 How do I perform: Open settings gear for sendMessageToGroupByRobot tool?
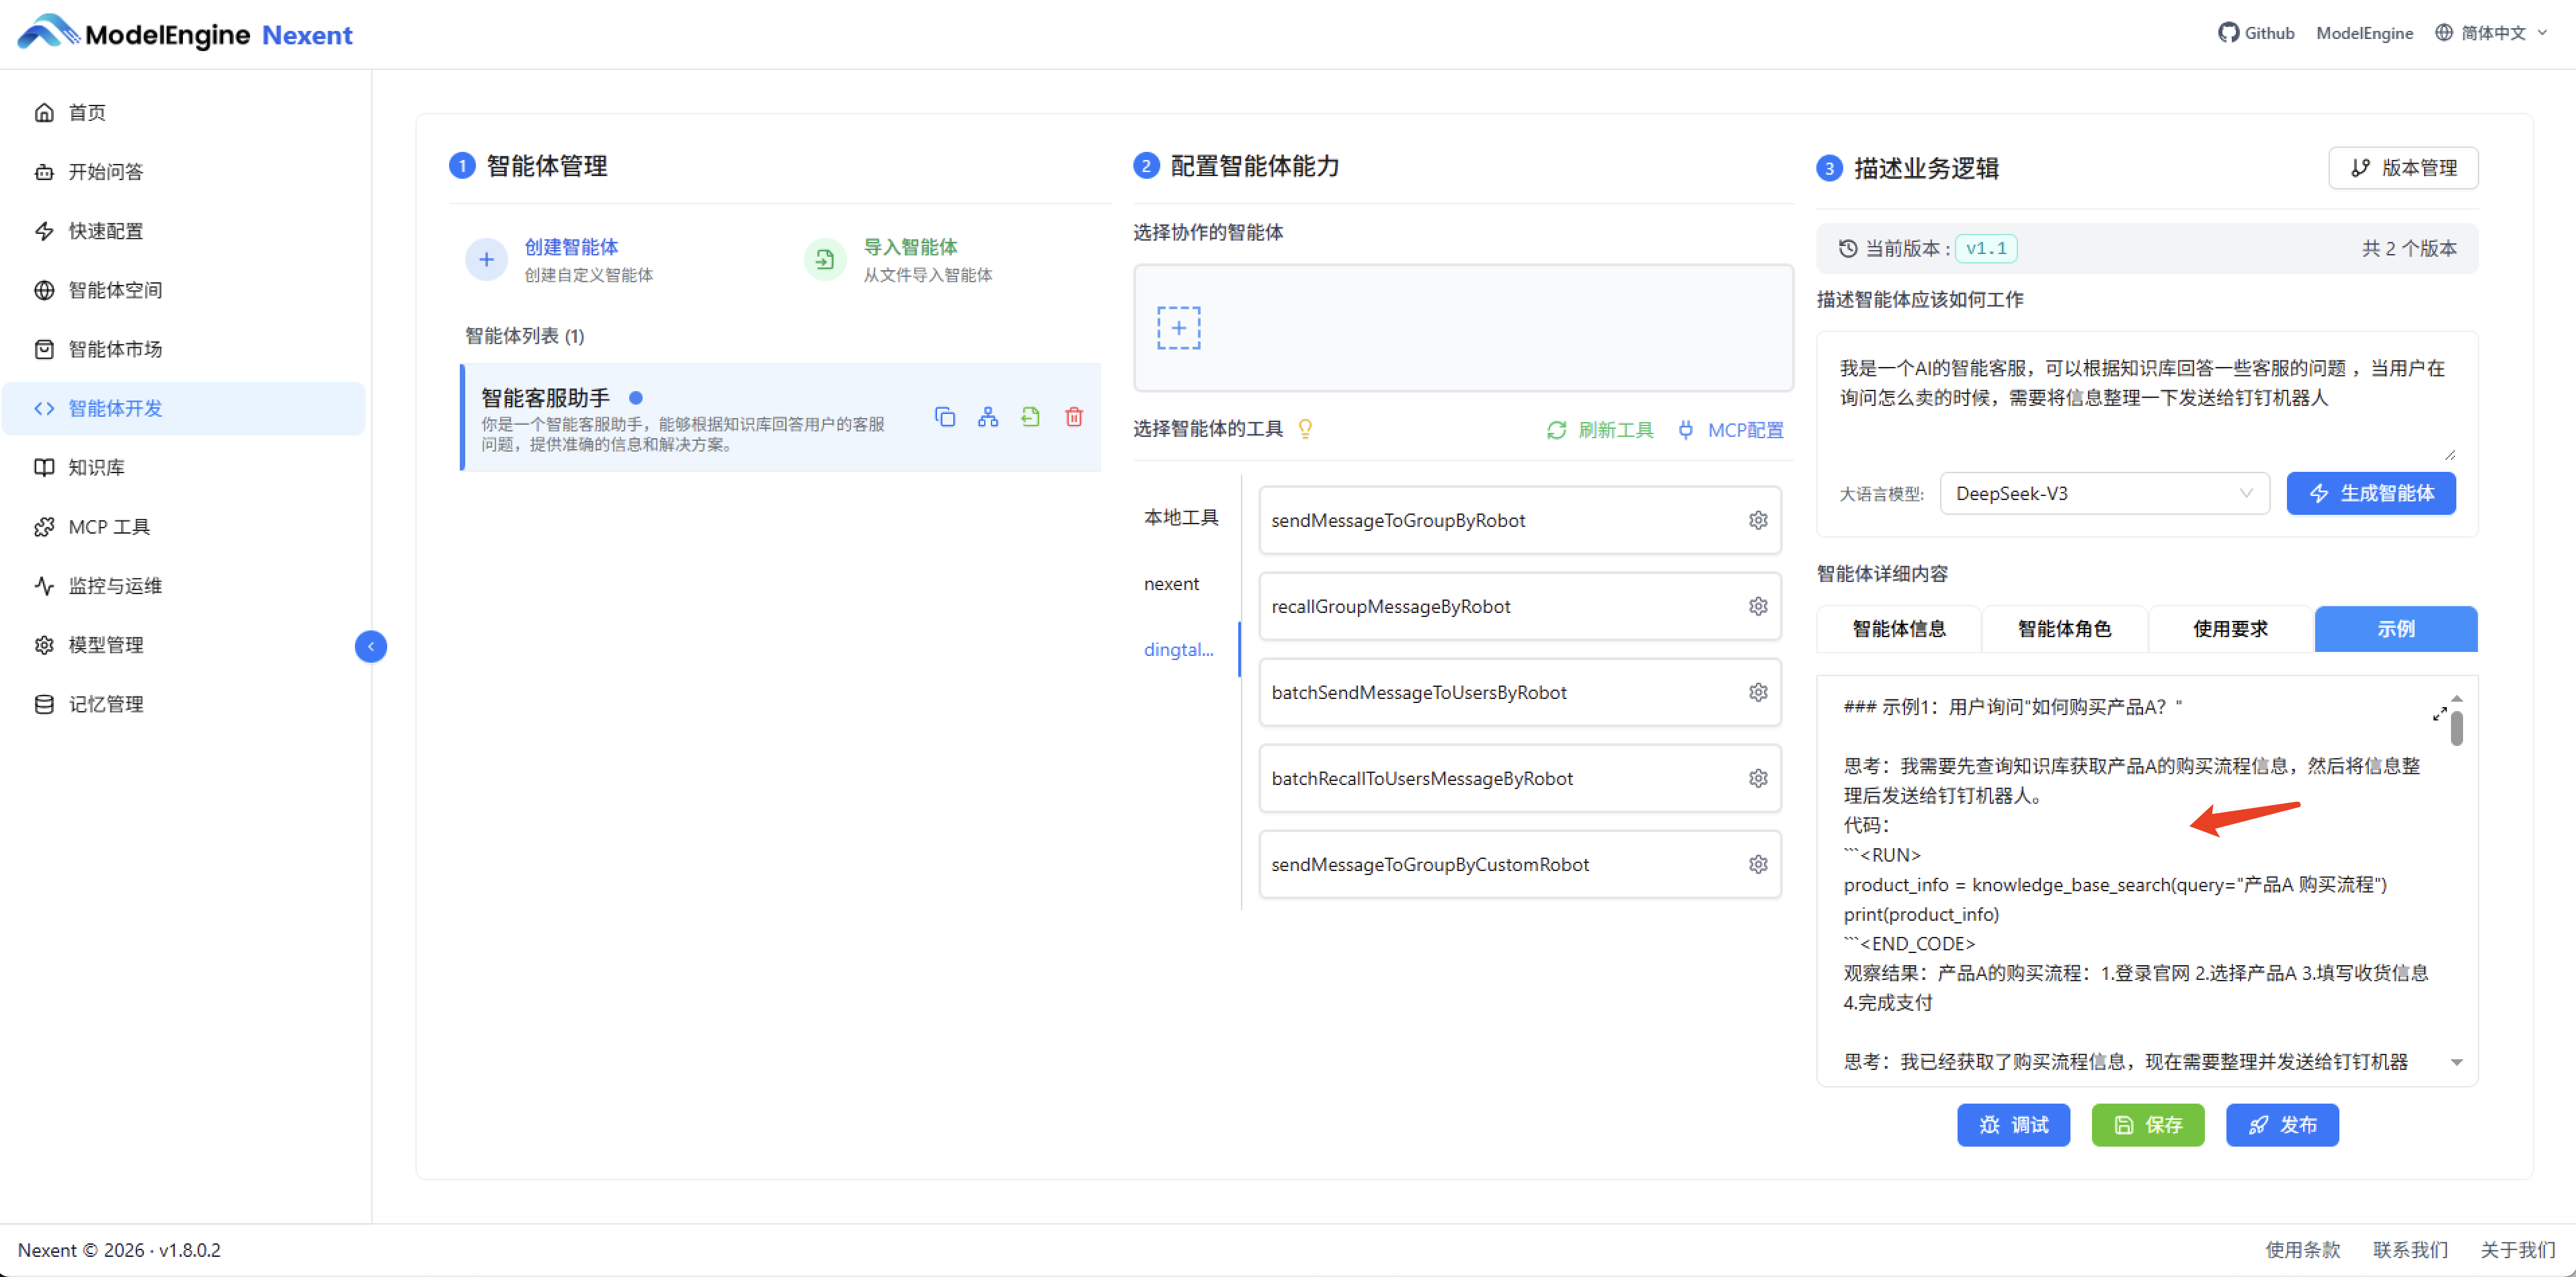click(x=1759, y=520)
